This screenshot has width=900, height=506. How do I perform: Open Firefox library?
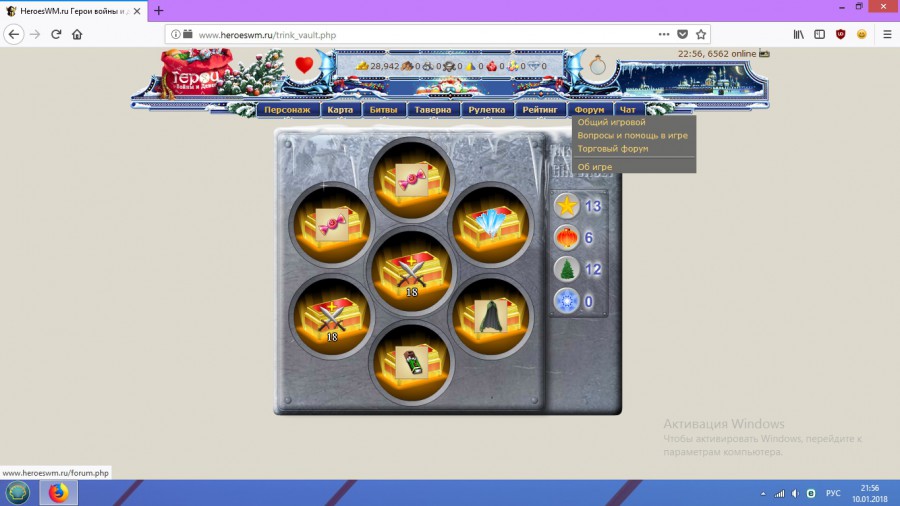click(798, 34)
